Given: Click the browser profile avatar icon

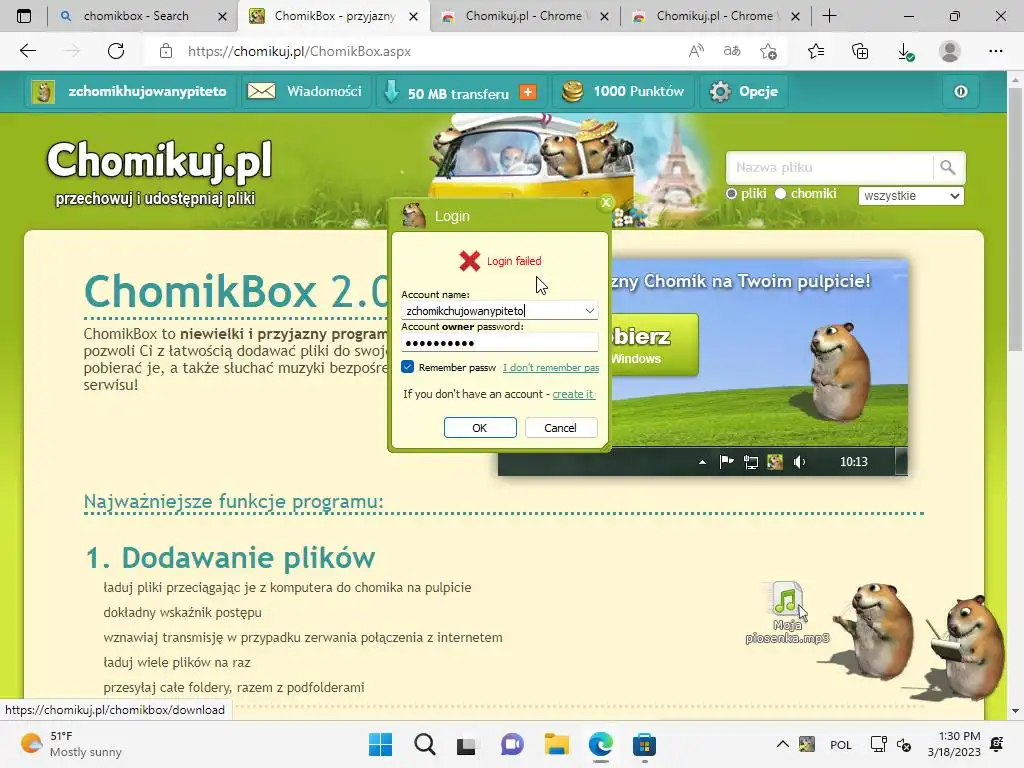Looking at the screenshot, I should [x=950, y=51].
